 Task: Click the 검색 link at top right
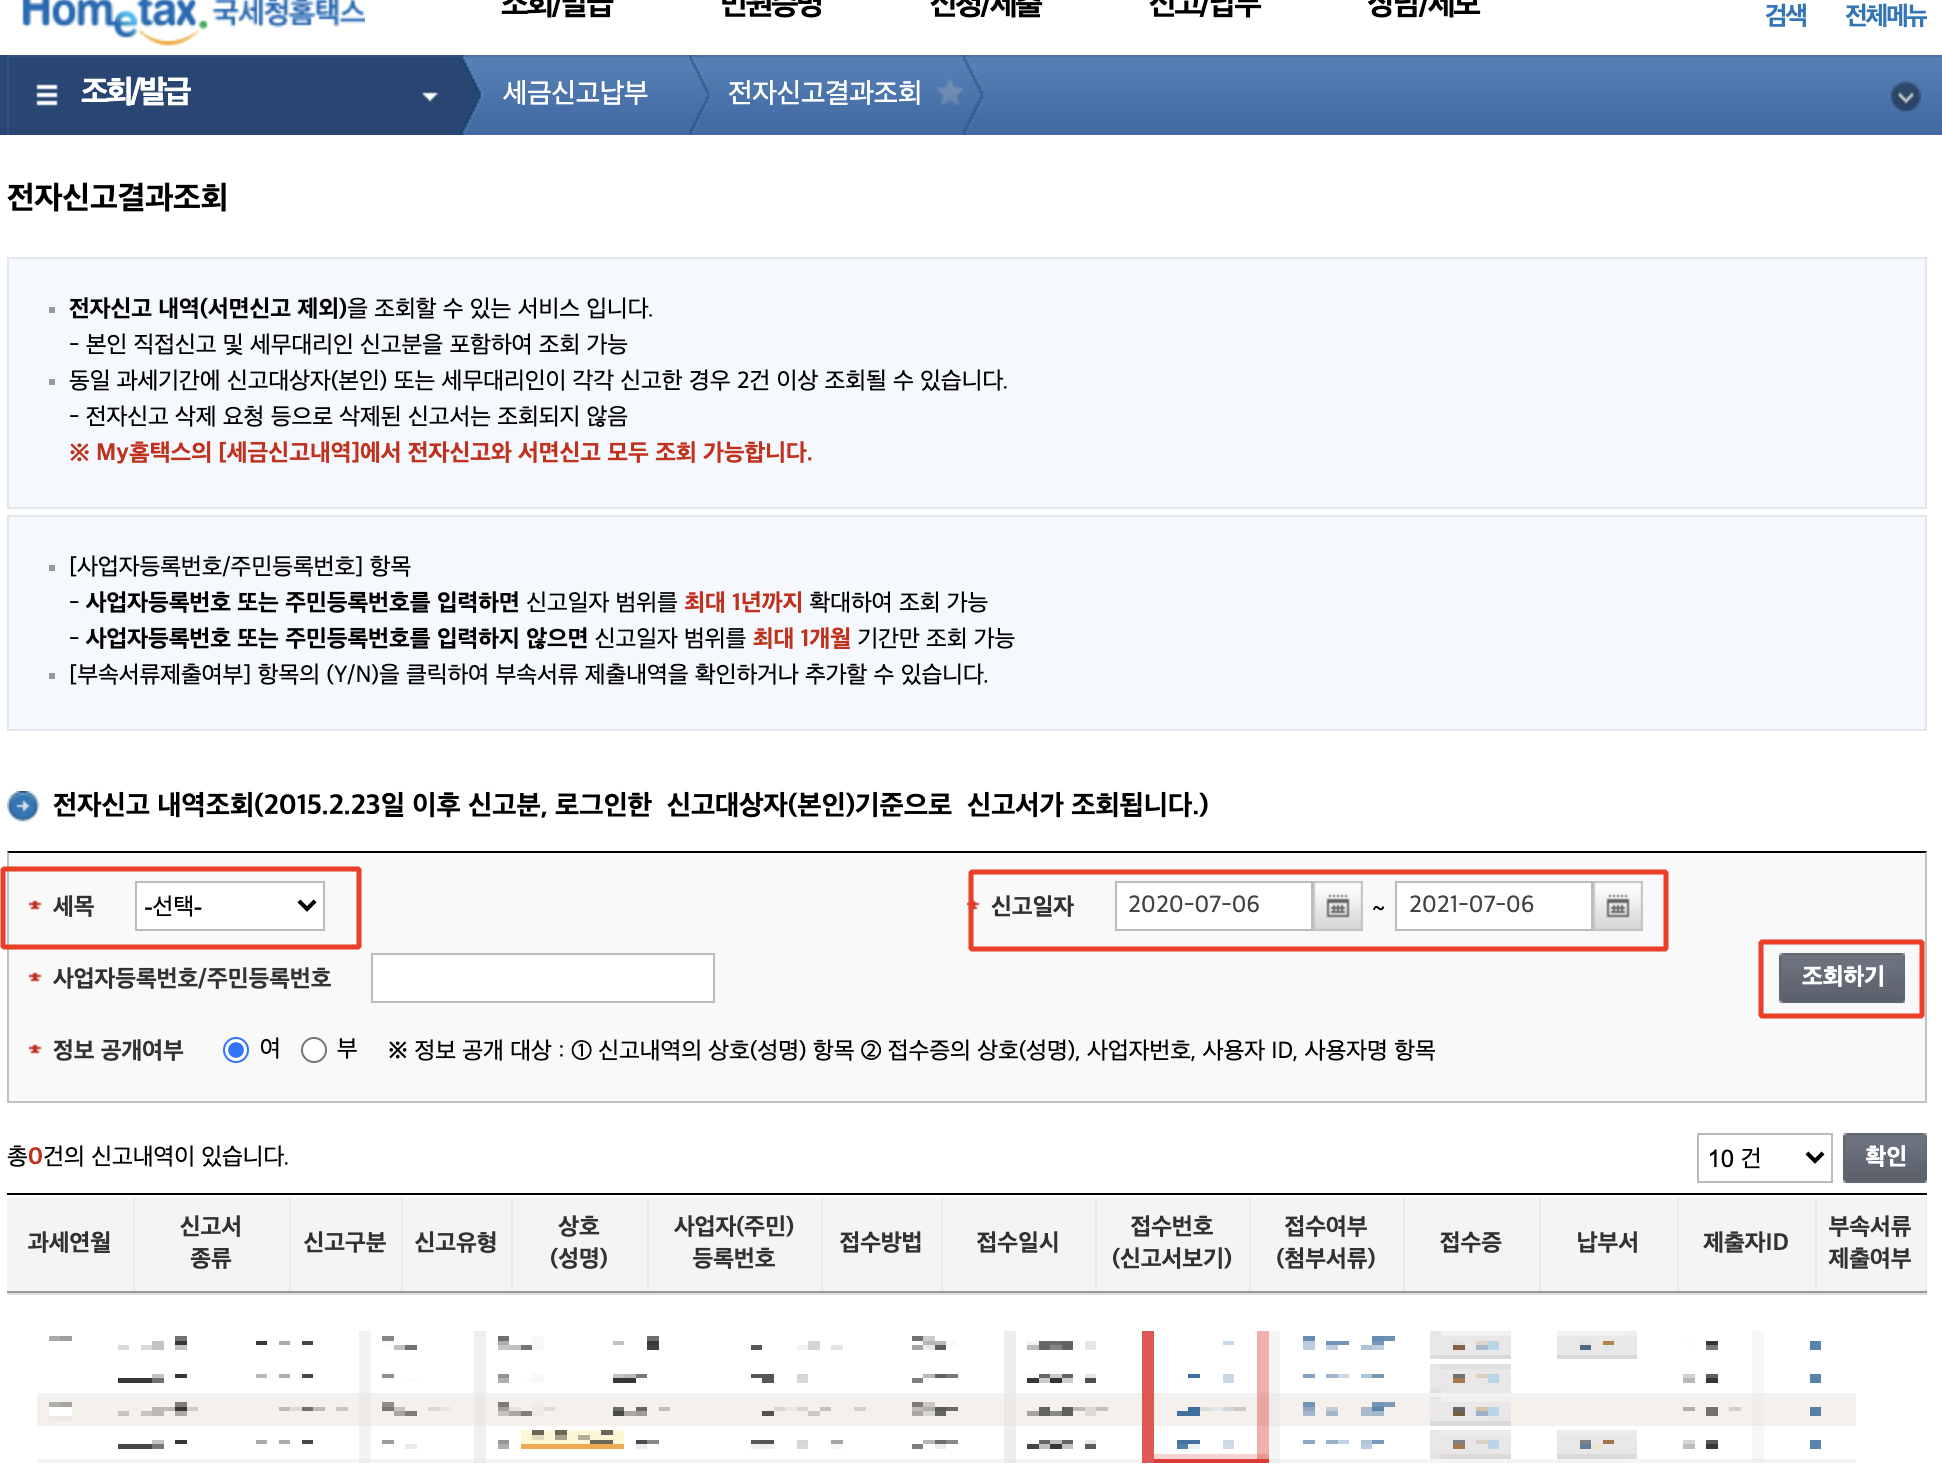[1786, 16]
